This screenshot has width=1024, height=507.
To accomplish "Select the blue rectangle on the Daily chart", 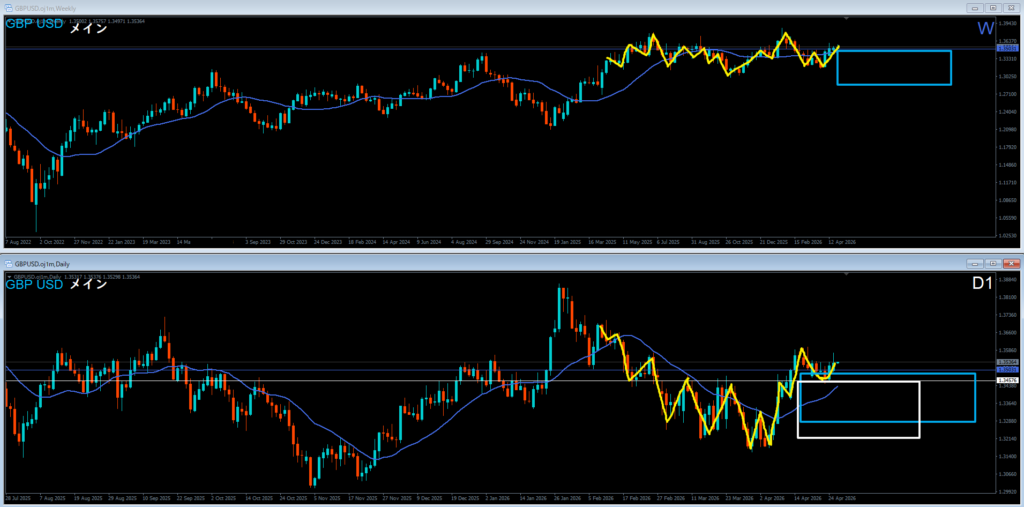I will 974,398.
